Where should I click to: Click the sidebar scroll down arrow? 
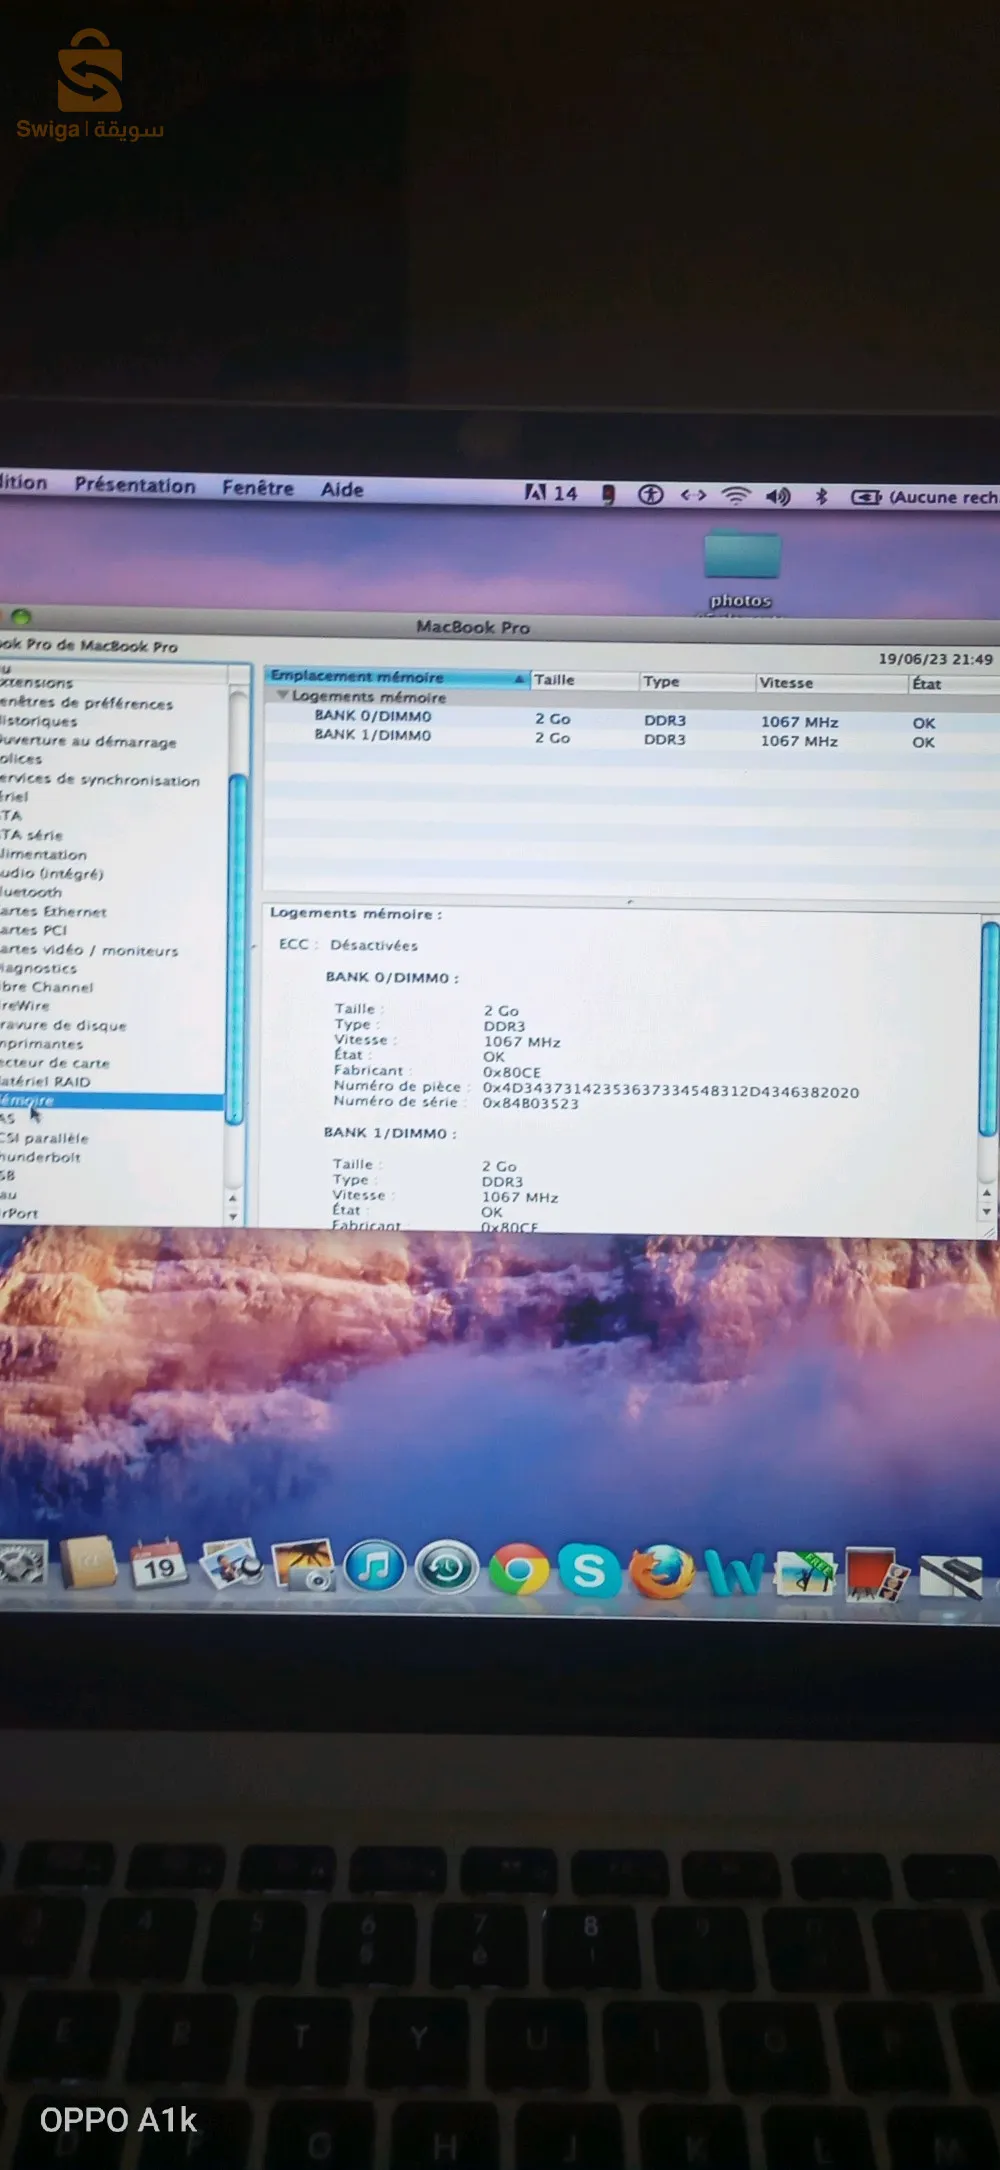coord(233,1216)
